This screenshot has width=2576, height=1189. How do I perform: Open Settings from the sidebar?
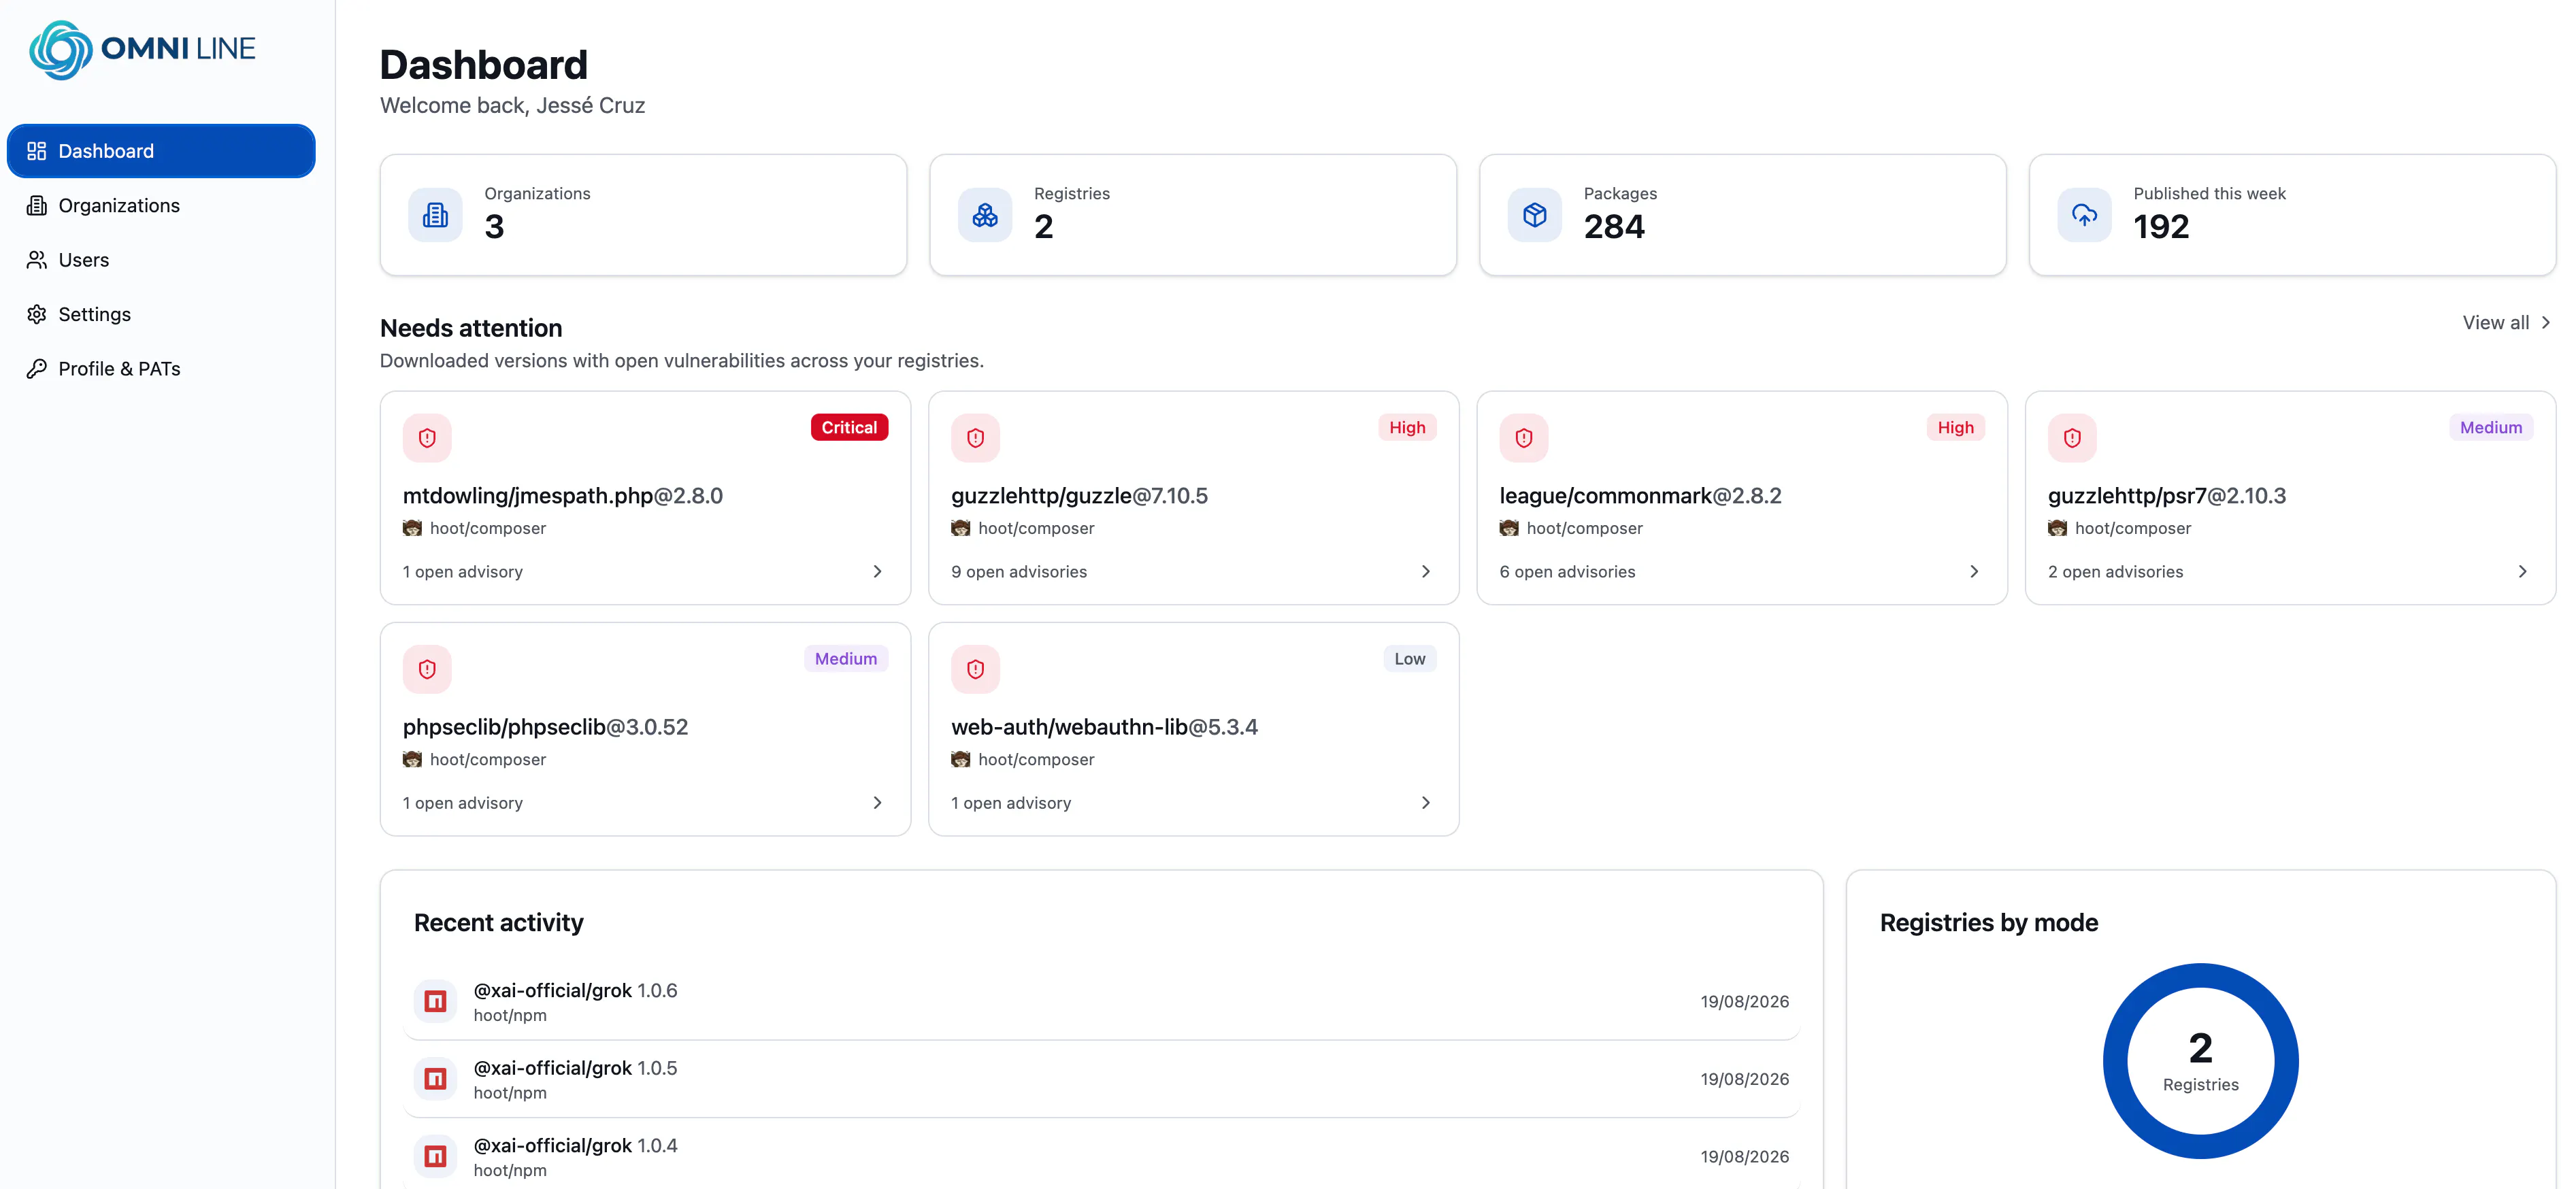point(161,314)
